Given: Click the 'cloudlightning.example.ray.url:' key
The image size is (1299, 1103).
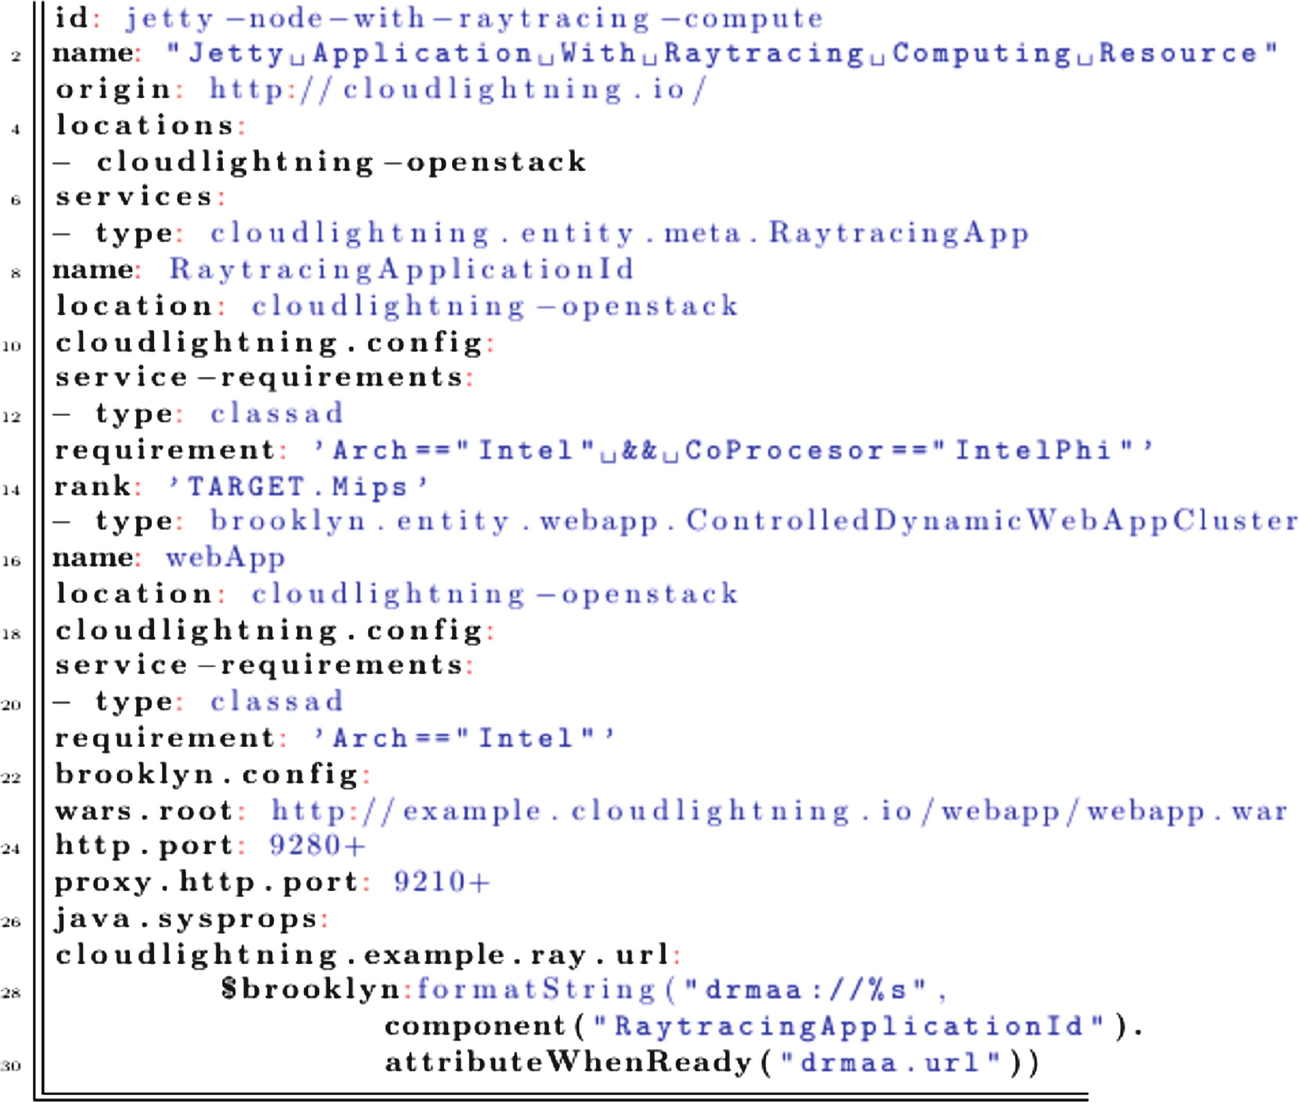Looking at the screenshot, I should (x=369, y=954).
